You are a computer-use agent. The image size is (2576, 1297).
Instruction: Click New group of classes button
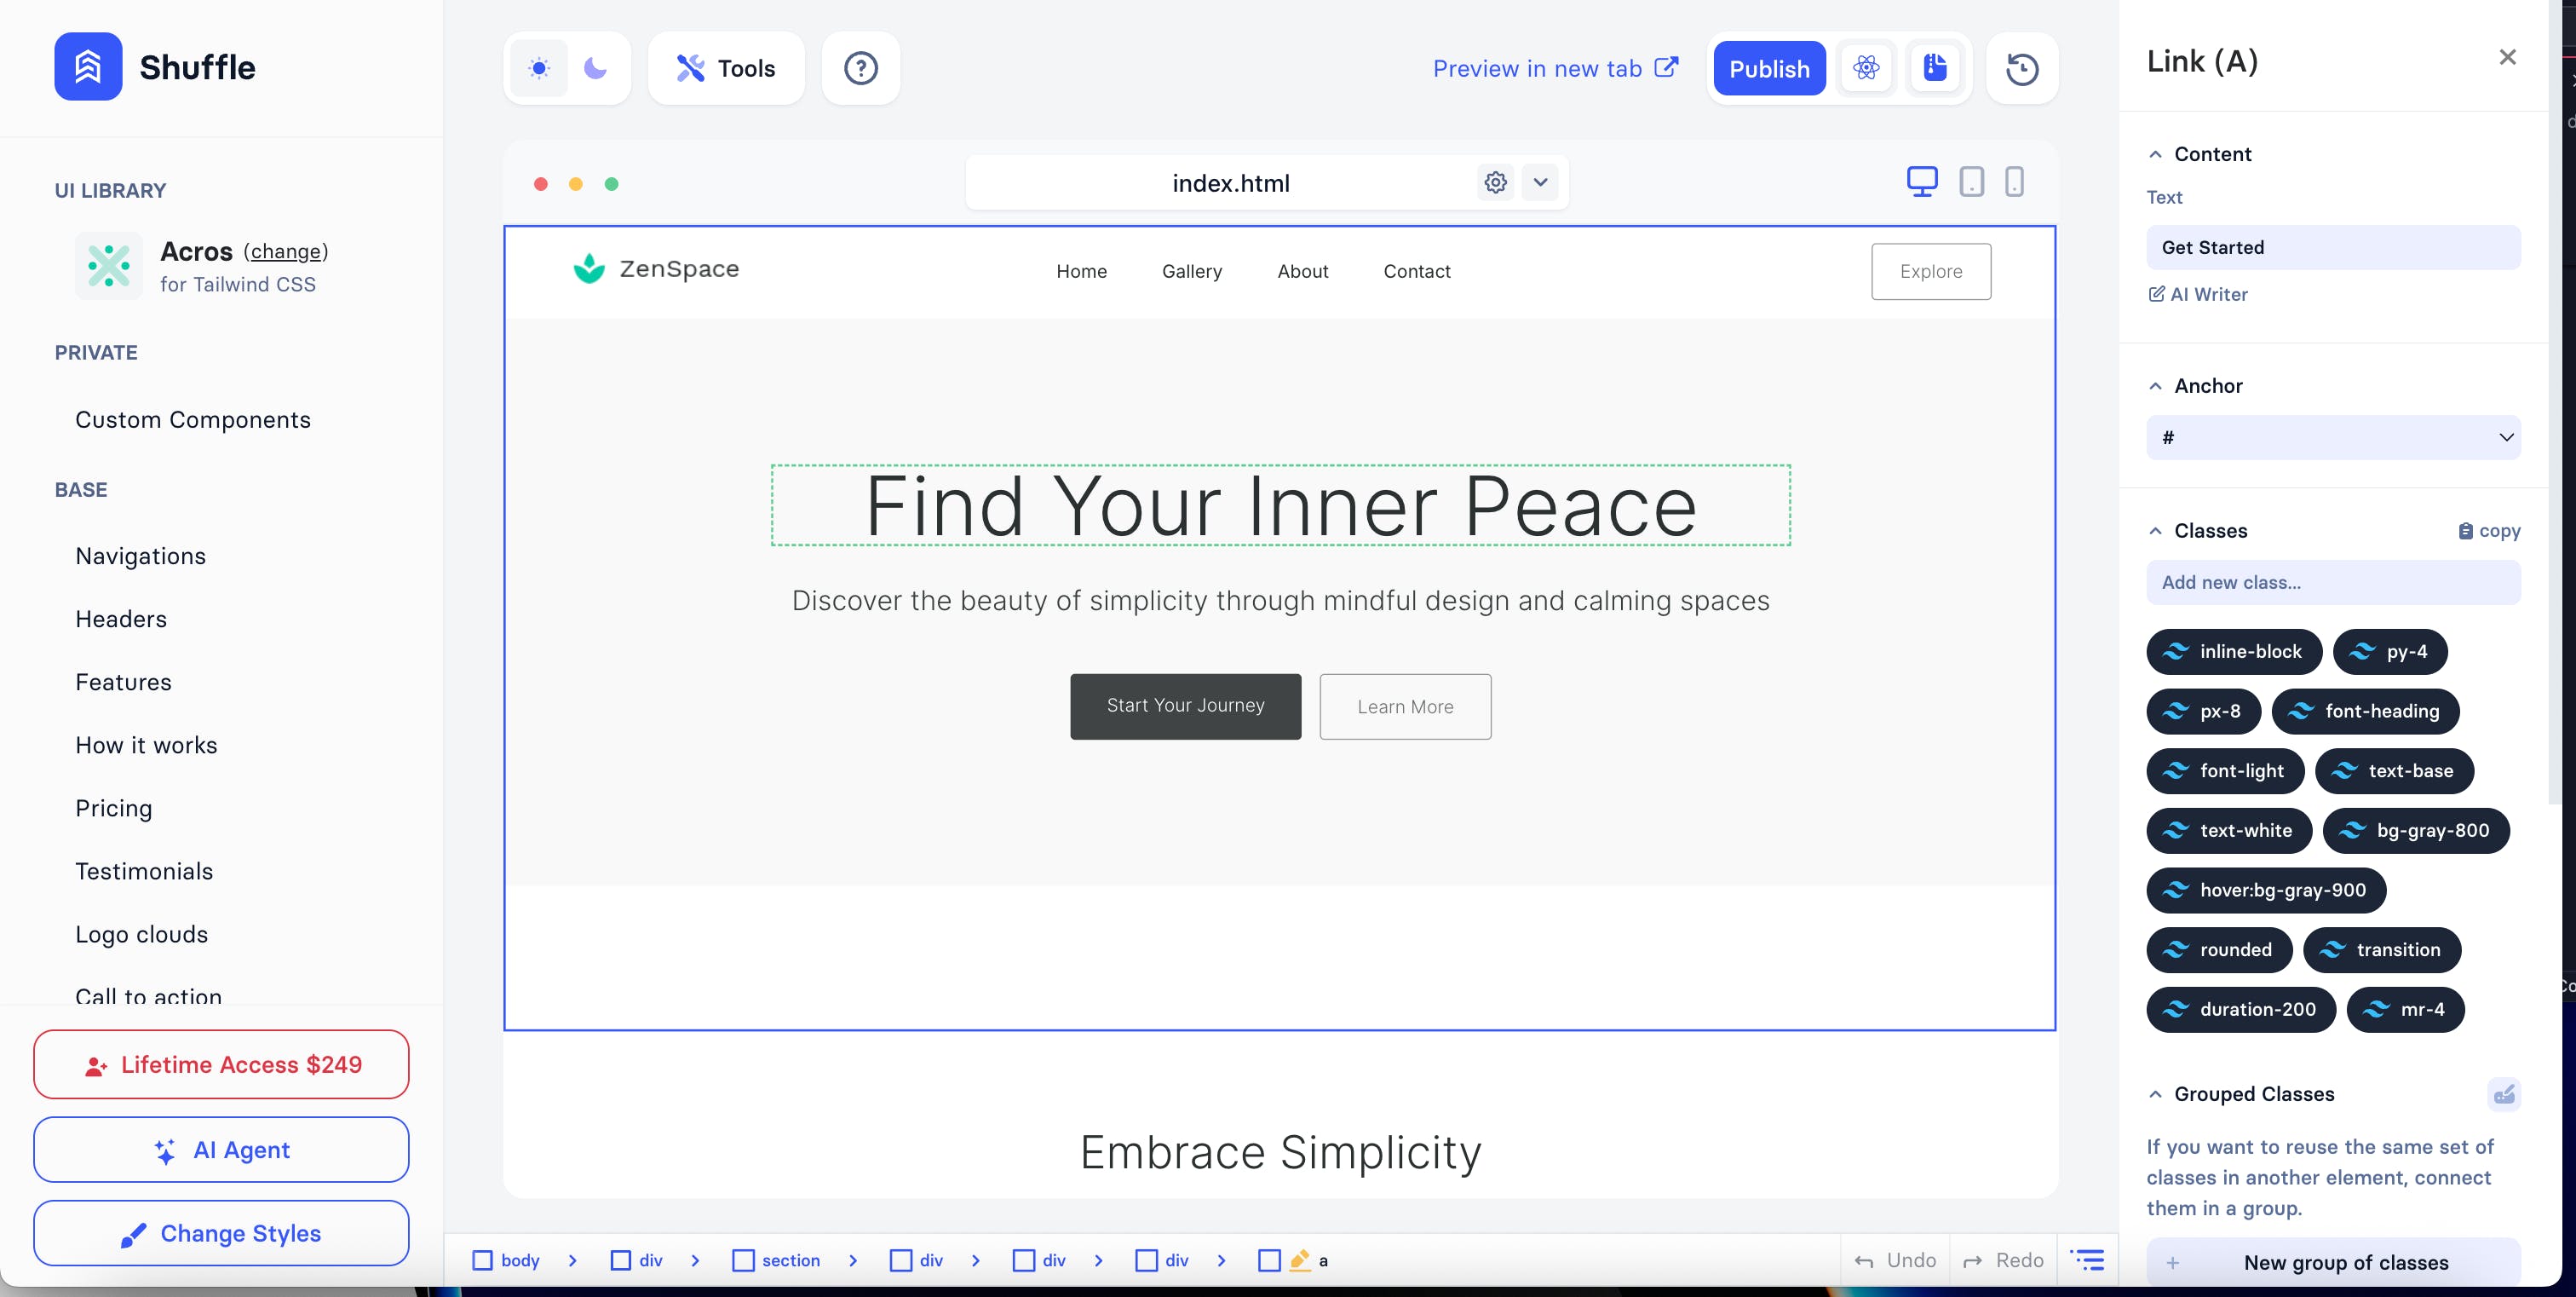[x=2333, y=1262]
